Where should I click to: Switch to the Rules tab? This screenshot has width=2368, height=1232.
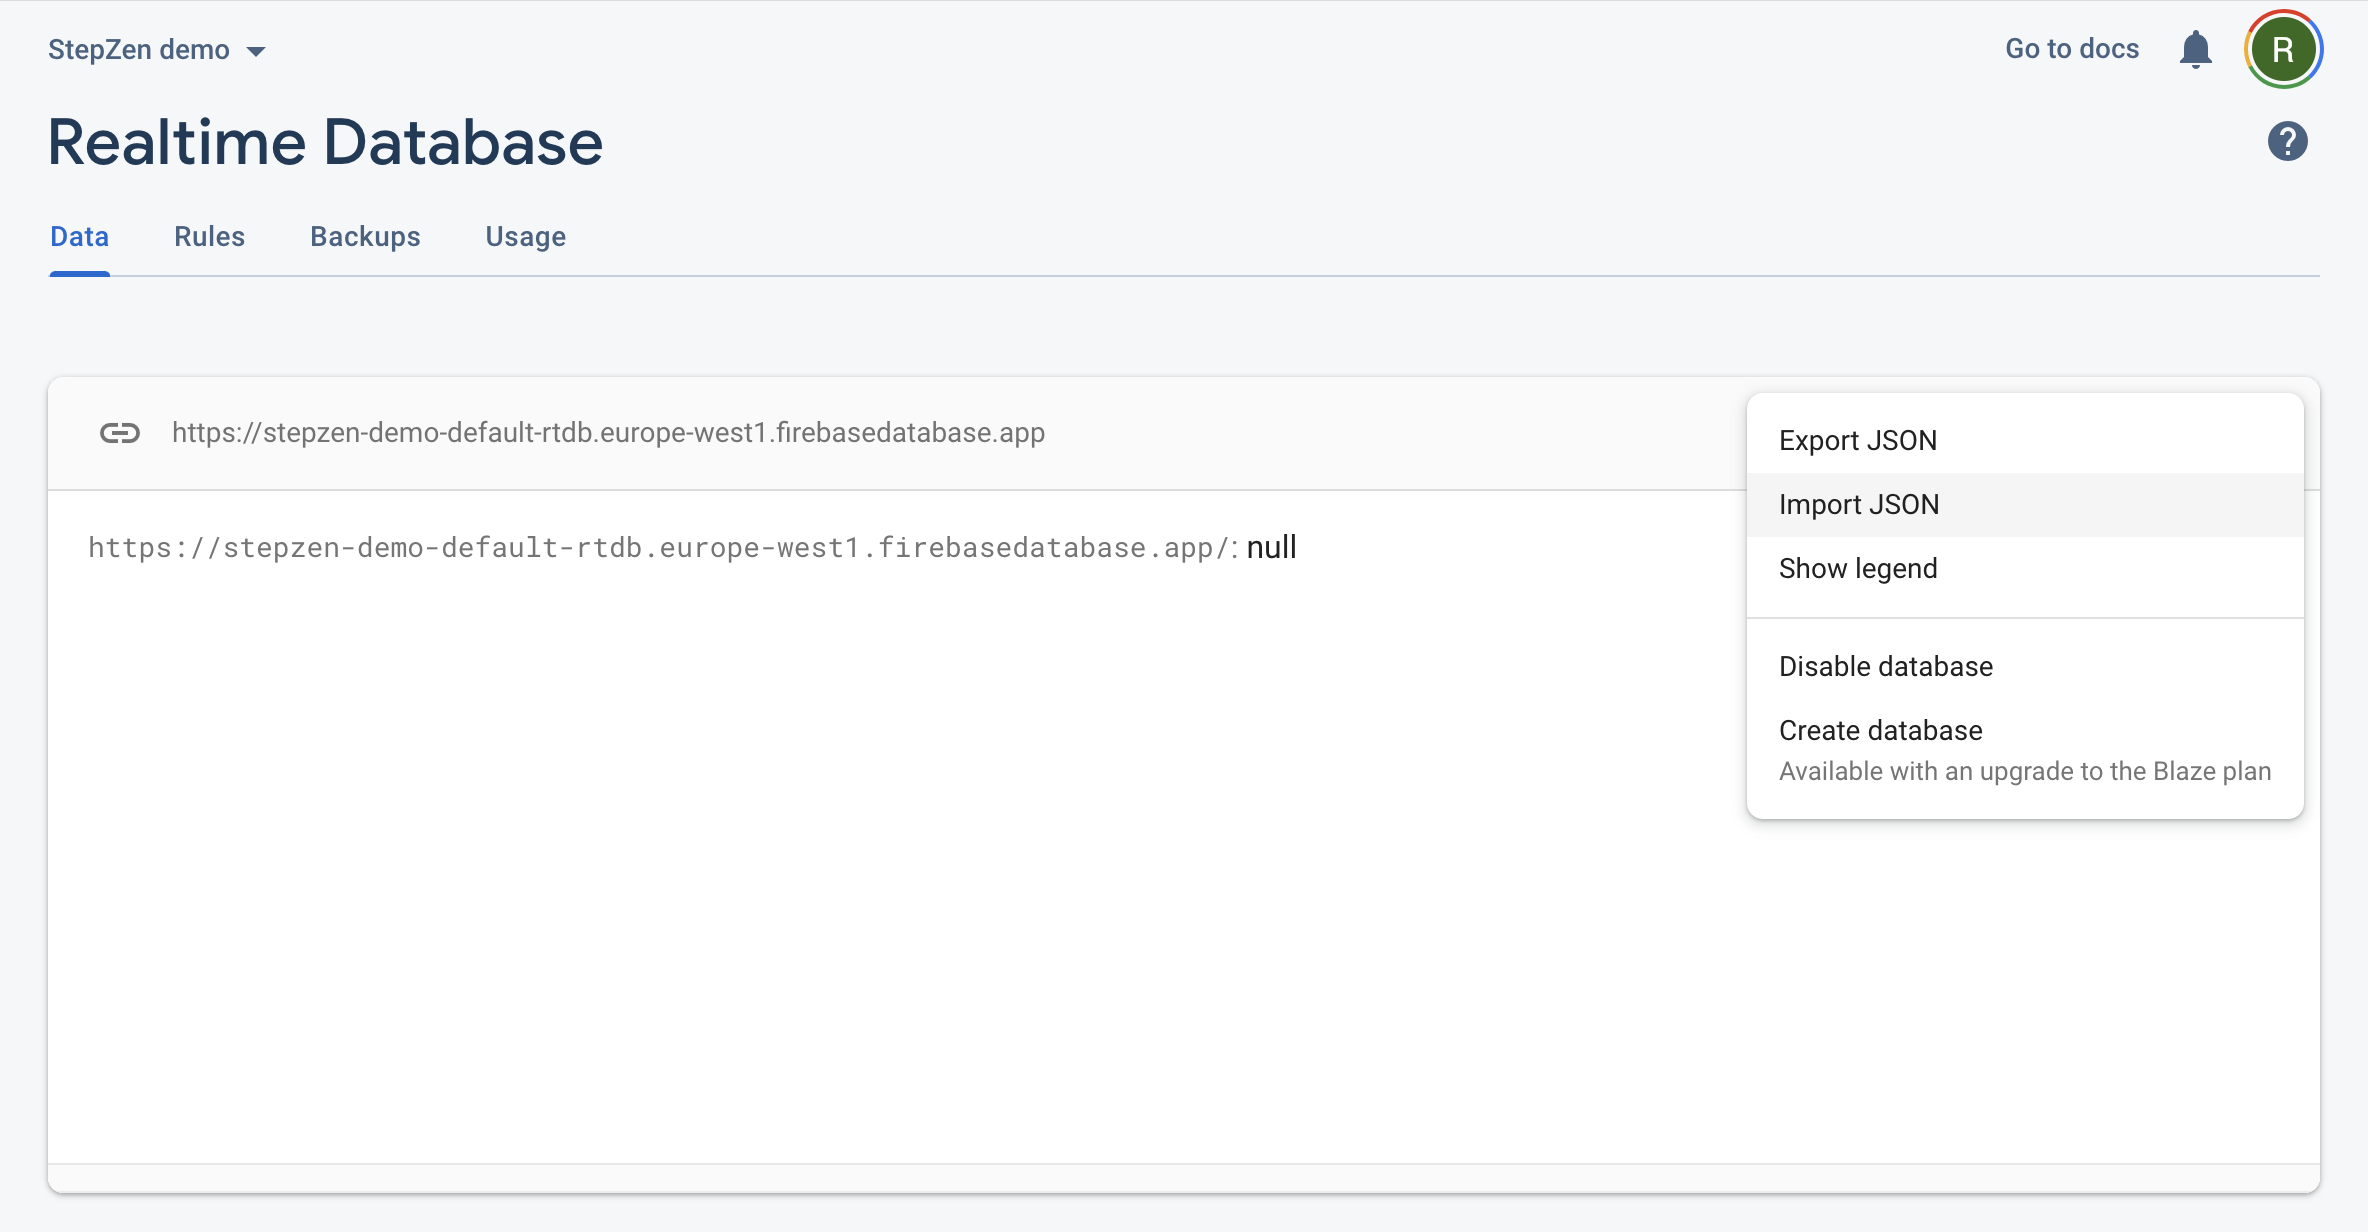coord(209,237)
